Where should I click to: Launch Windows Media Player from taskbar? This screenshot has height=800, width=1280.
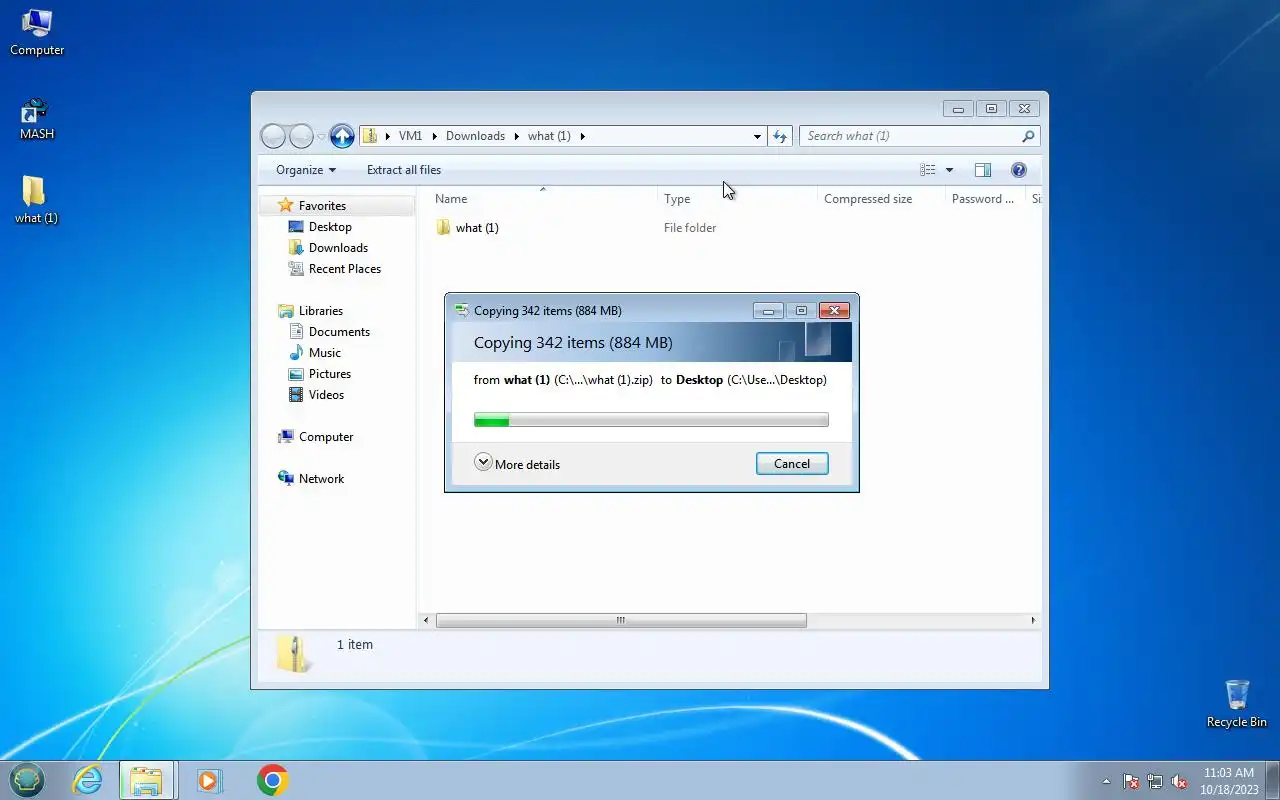pos(209,780)
